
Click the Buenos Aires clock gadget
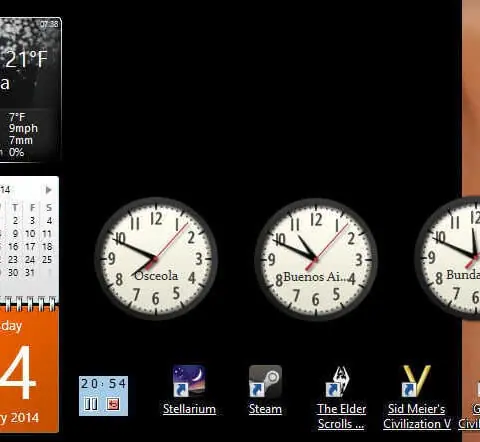tap(316, 259)
